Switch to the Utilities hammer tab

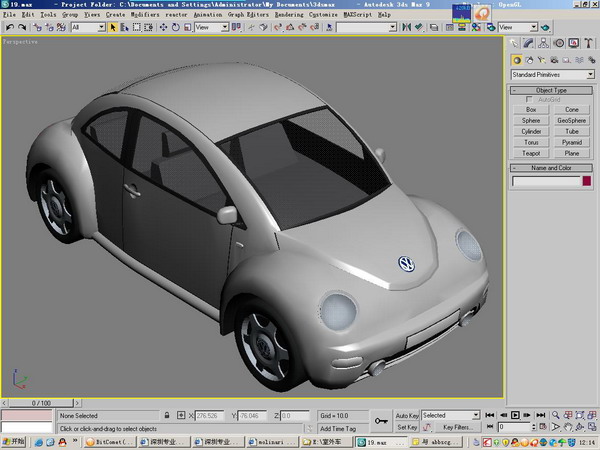click(x=589, y=43)
